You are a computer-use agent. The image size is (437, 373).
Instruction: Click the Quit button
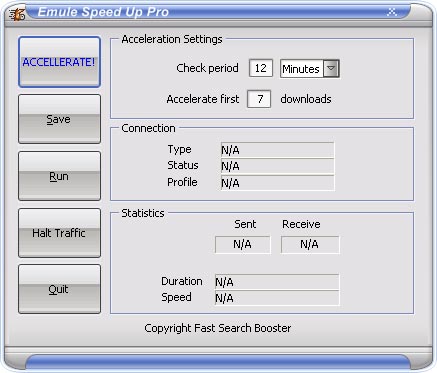(59, 289)
